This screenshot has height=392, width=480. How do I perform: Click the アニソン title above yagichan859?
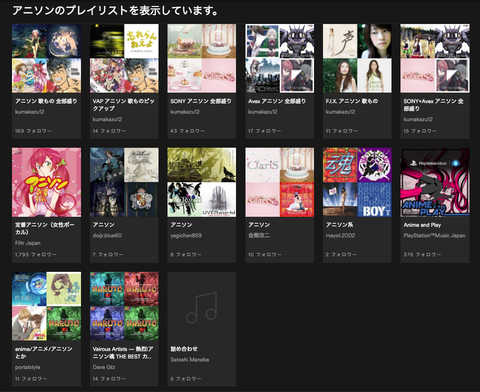(181, 225)
